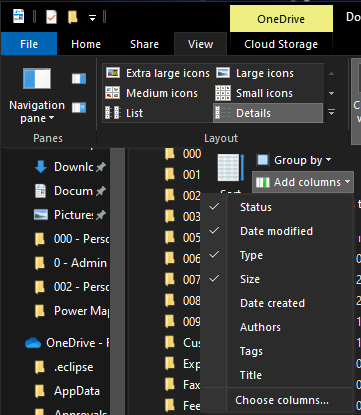361x415 pixels.
Task: Switch to the Share tab
Action: [x=144, y=44]
